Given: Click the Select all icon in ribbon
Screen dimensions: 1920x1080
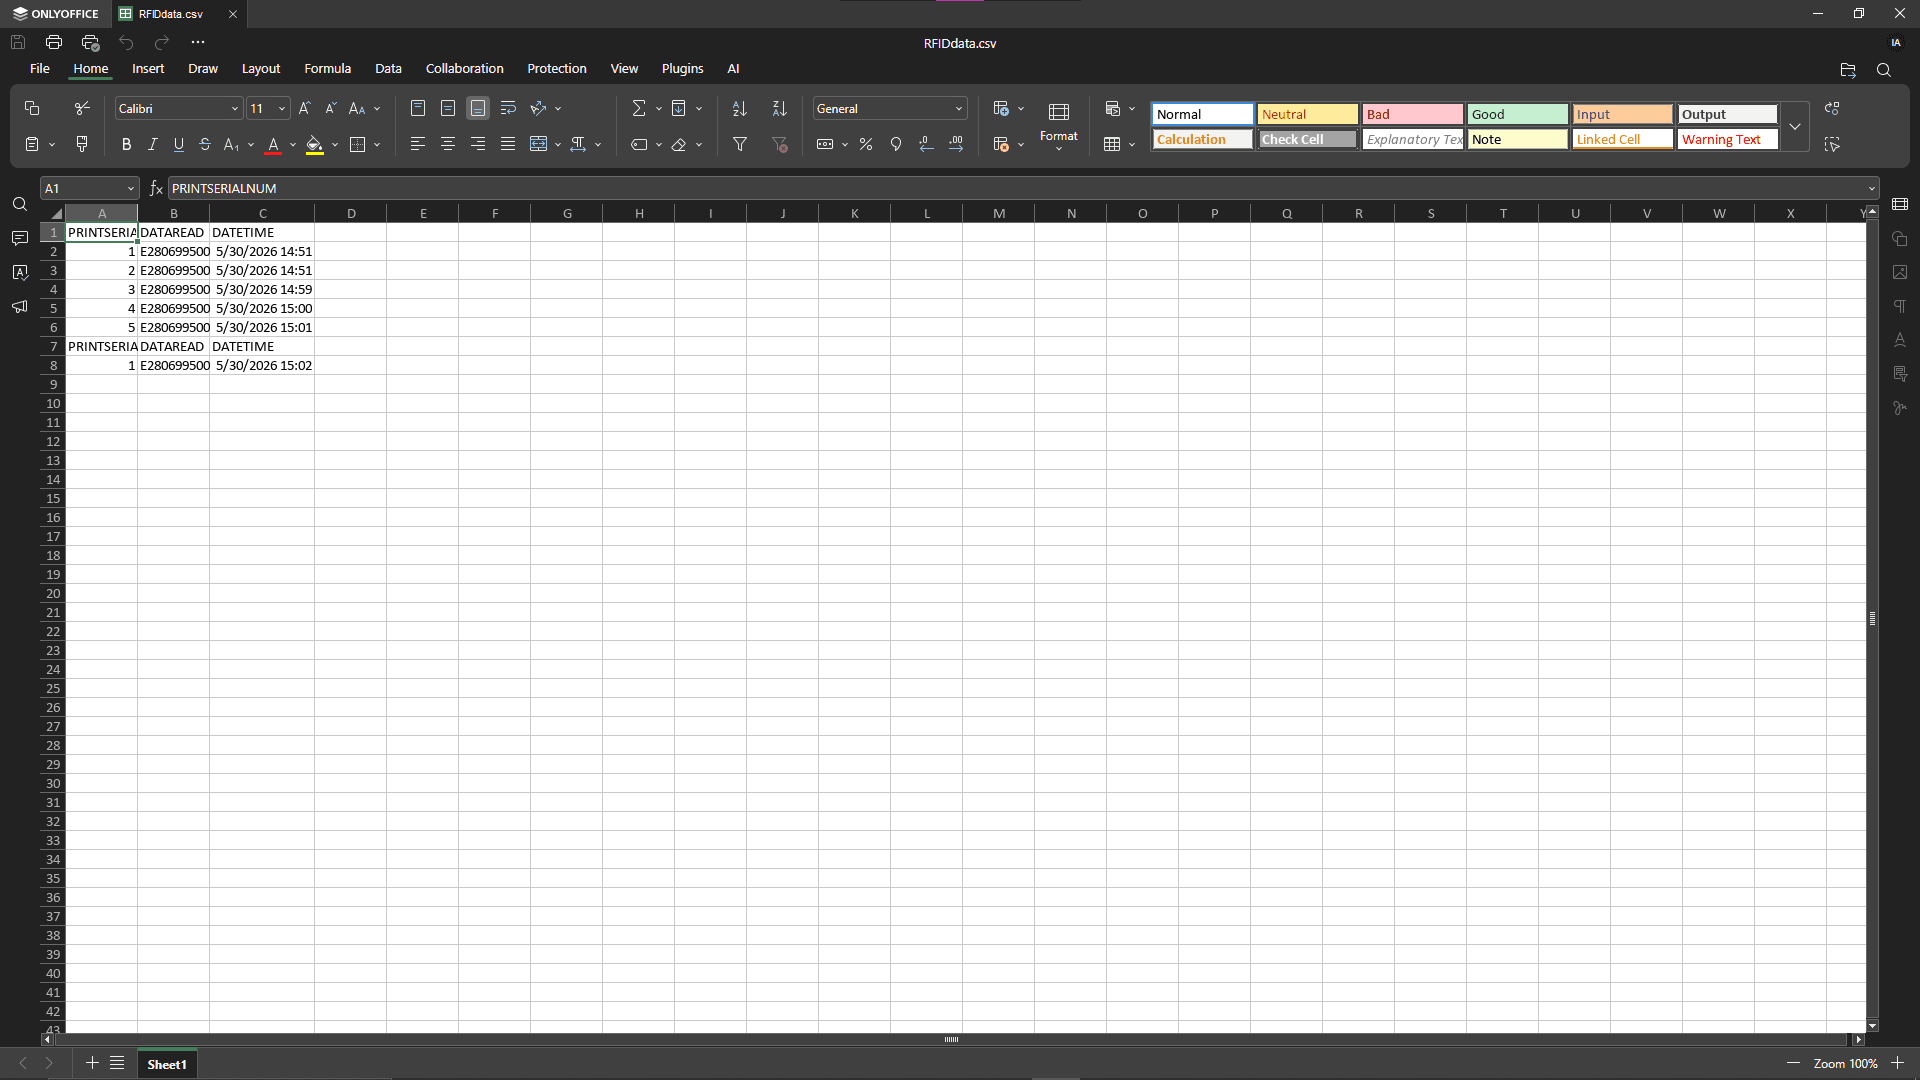Looking at the screenshot, I should coord(1832,144).
